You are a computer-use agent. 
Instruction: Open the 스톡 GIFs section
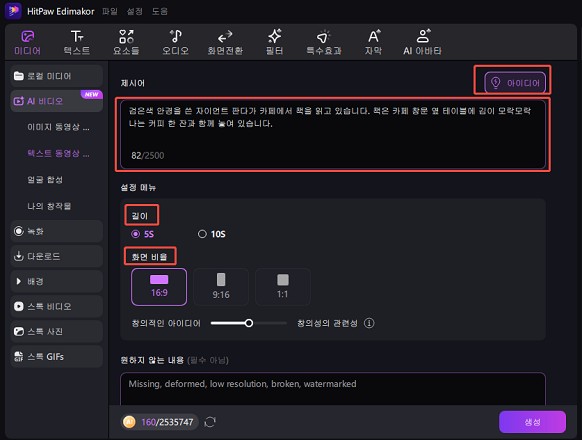coord(56,356)
